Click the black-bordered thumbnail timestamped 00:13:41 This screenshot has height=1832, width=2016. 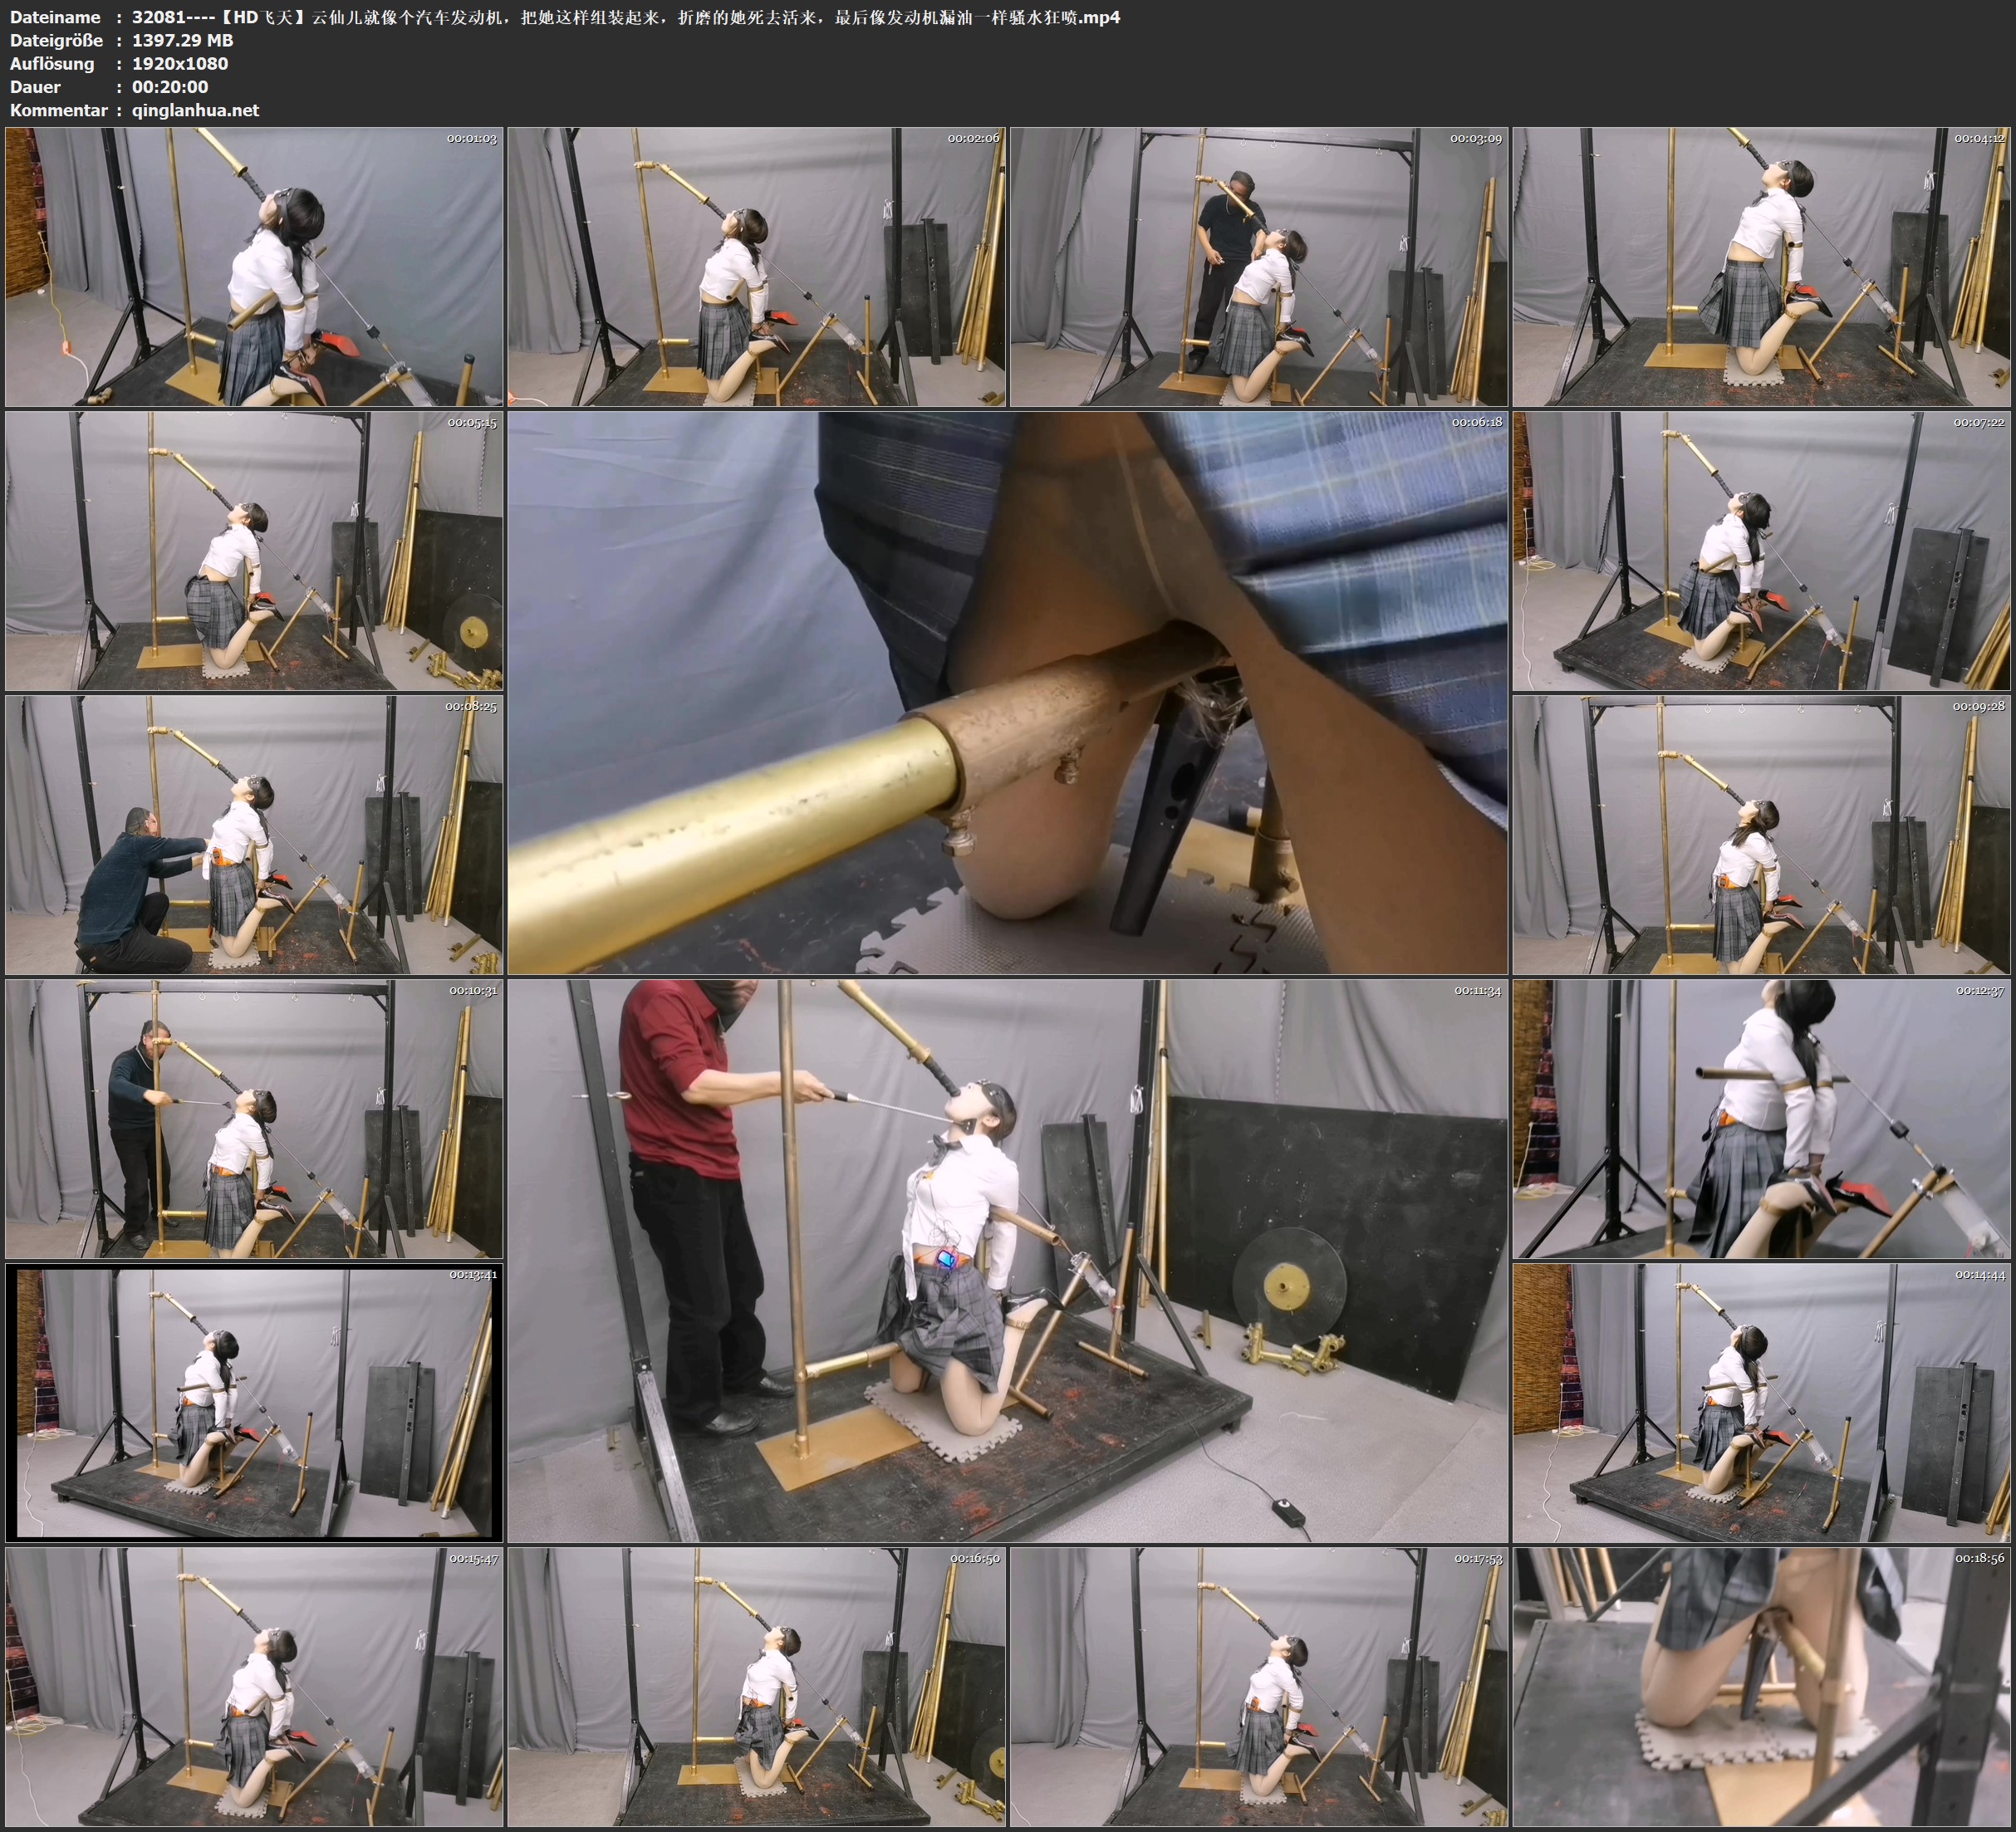(254, 1403)
